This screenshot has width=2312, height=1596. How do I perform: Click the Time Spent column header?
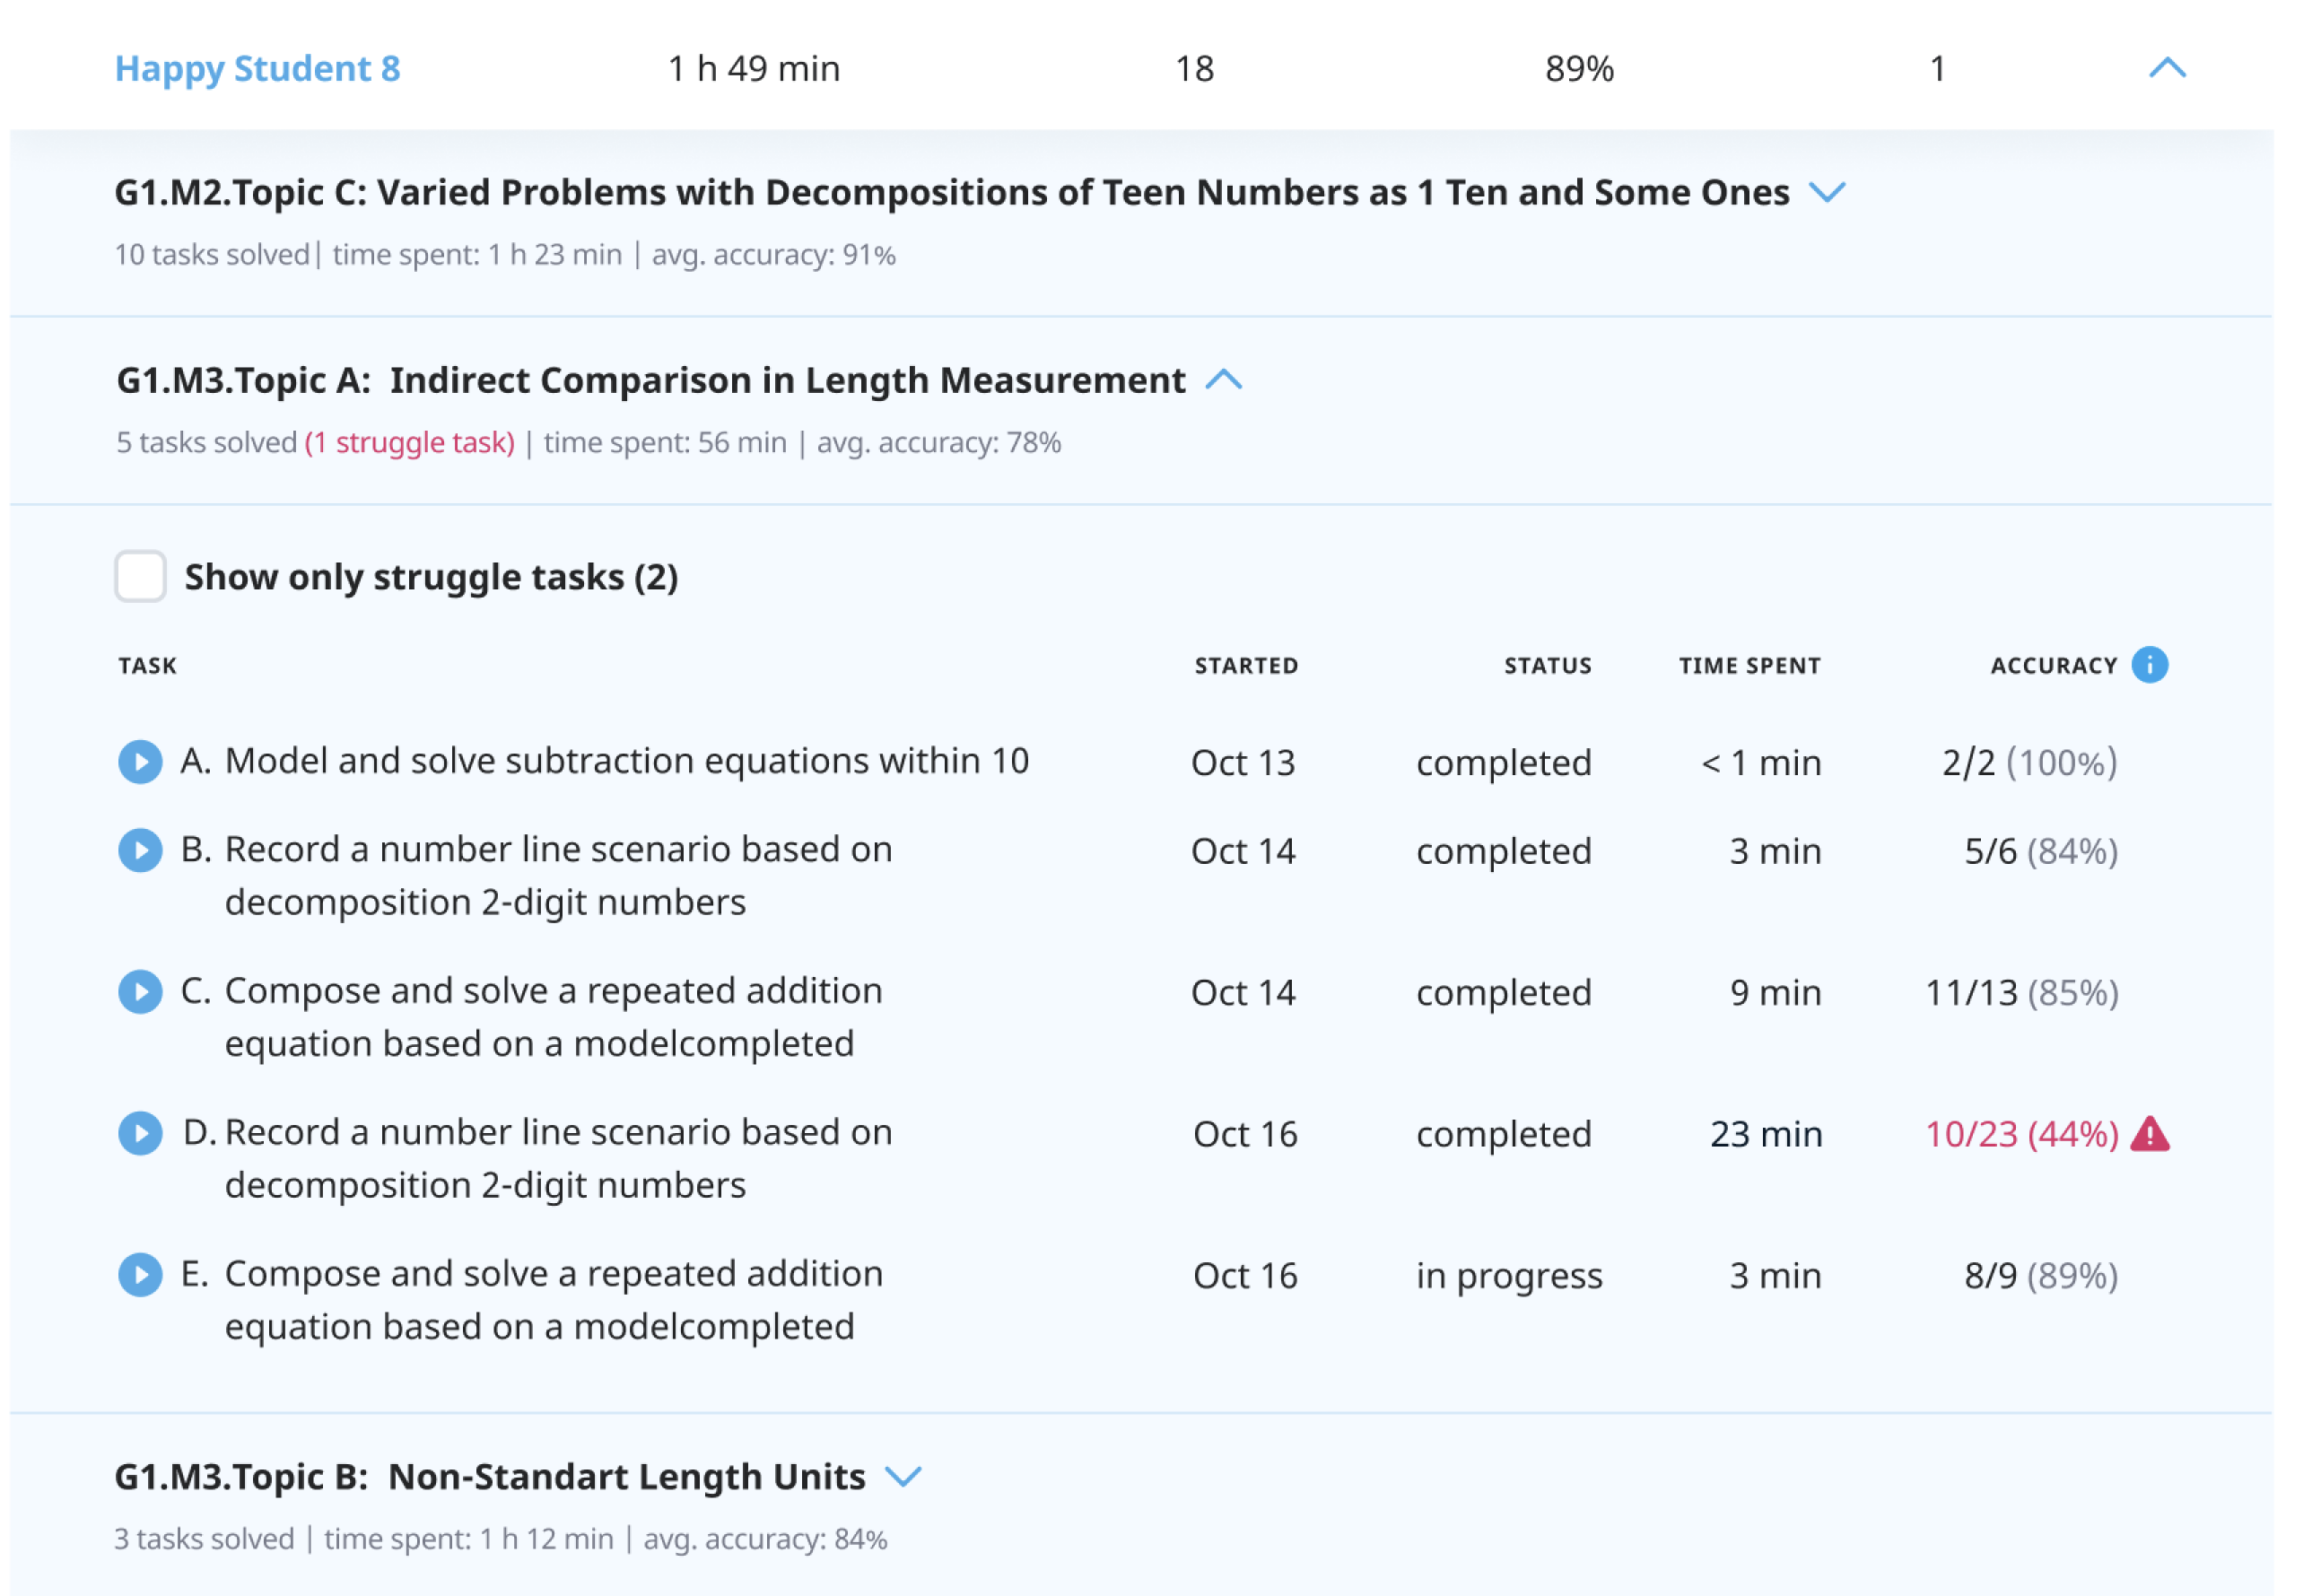[1749, 666]
